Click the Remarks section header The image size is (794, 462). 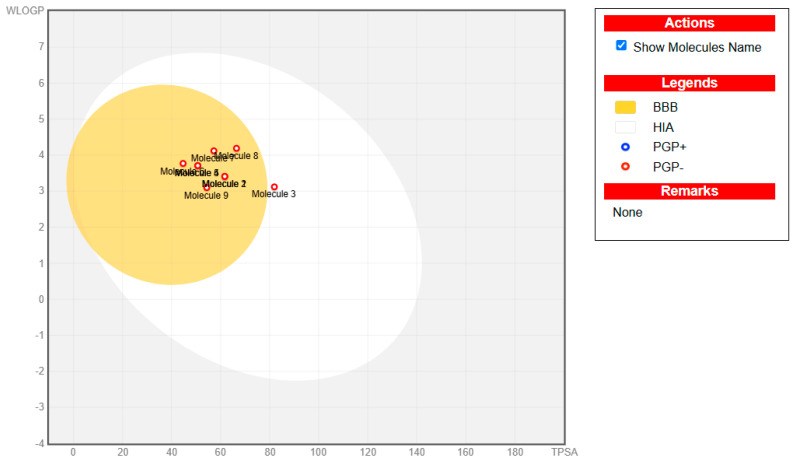click(689, 191)
